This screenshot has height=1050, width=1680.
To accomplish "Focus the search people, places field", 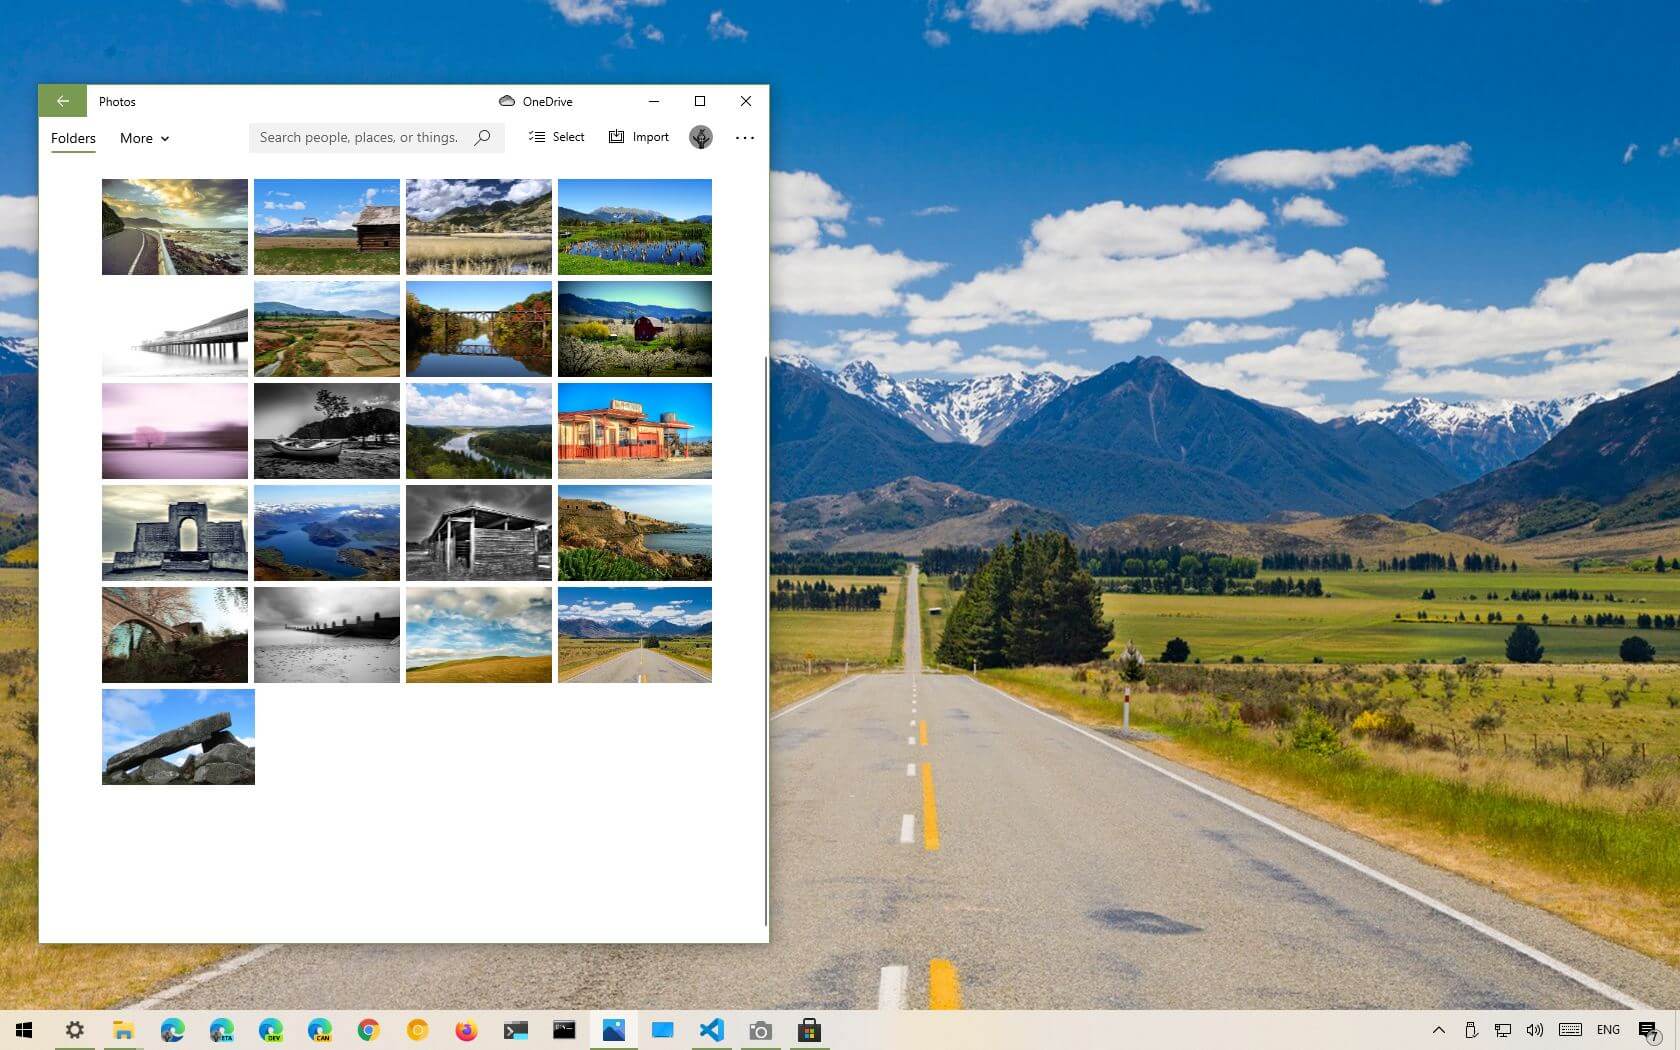I will pos(358,137).
